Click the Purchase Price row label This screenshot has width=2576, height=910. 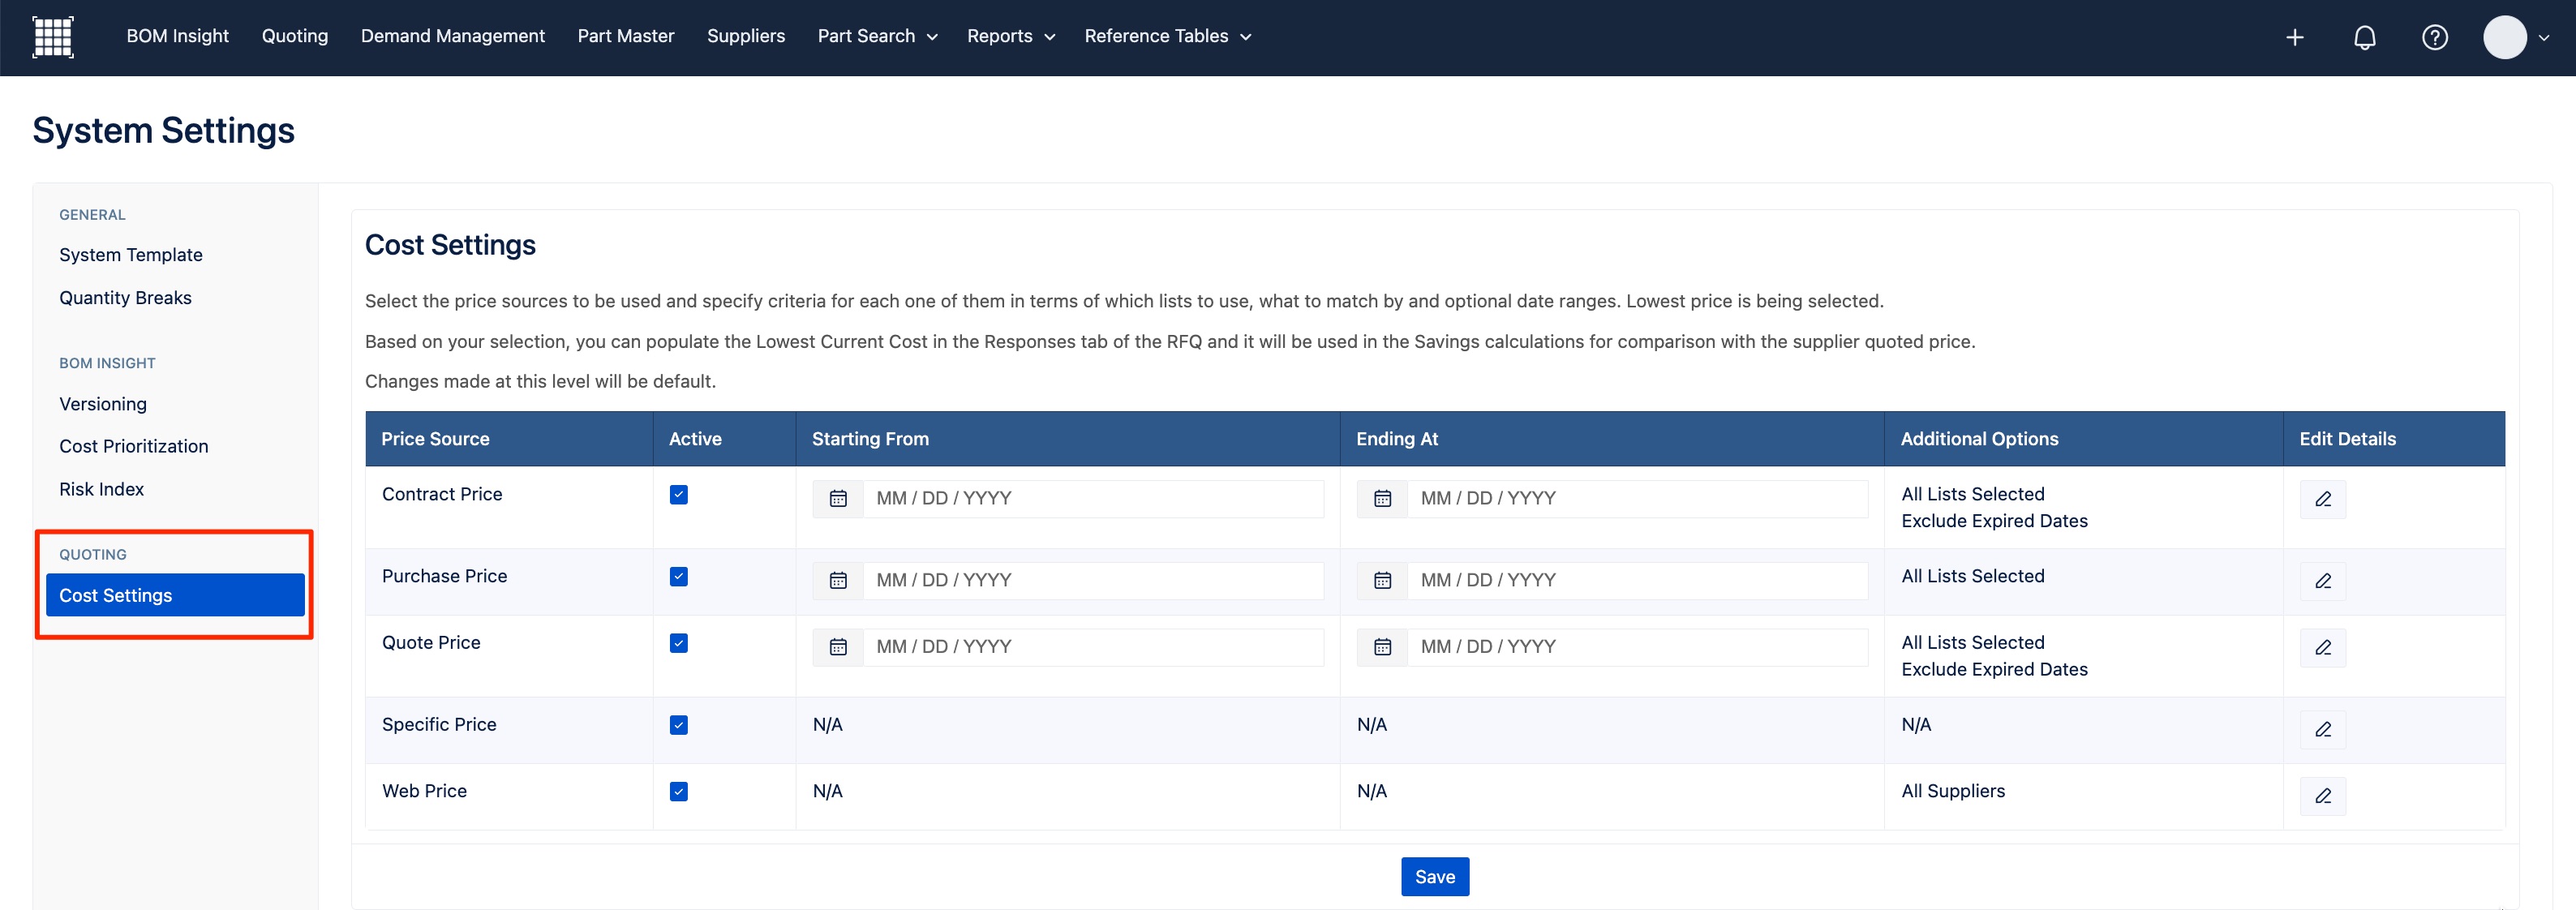[444, 576]
